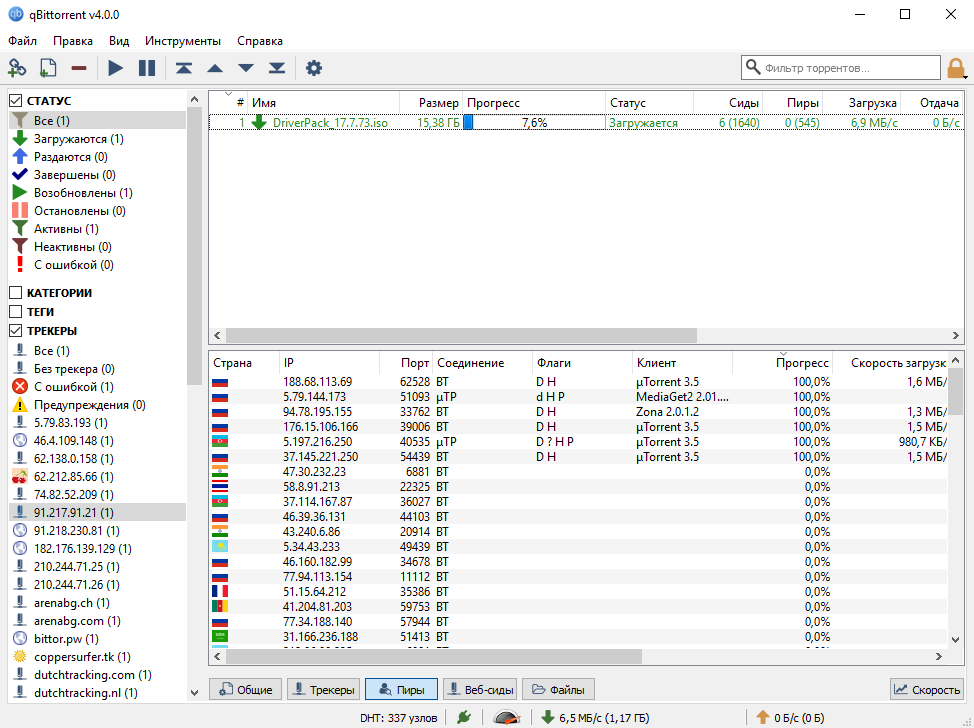Click the orange upload speed arrow in status bar
The image size is (974, 728).
[x=763, y=717]
